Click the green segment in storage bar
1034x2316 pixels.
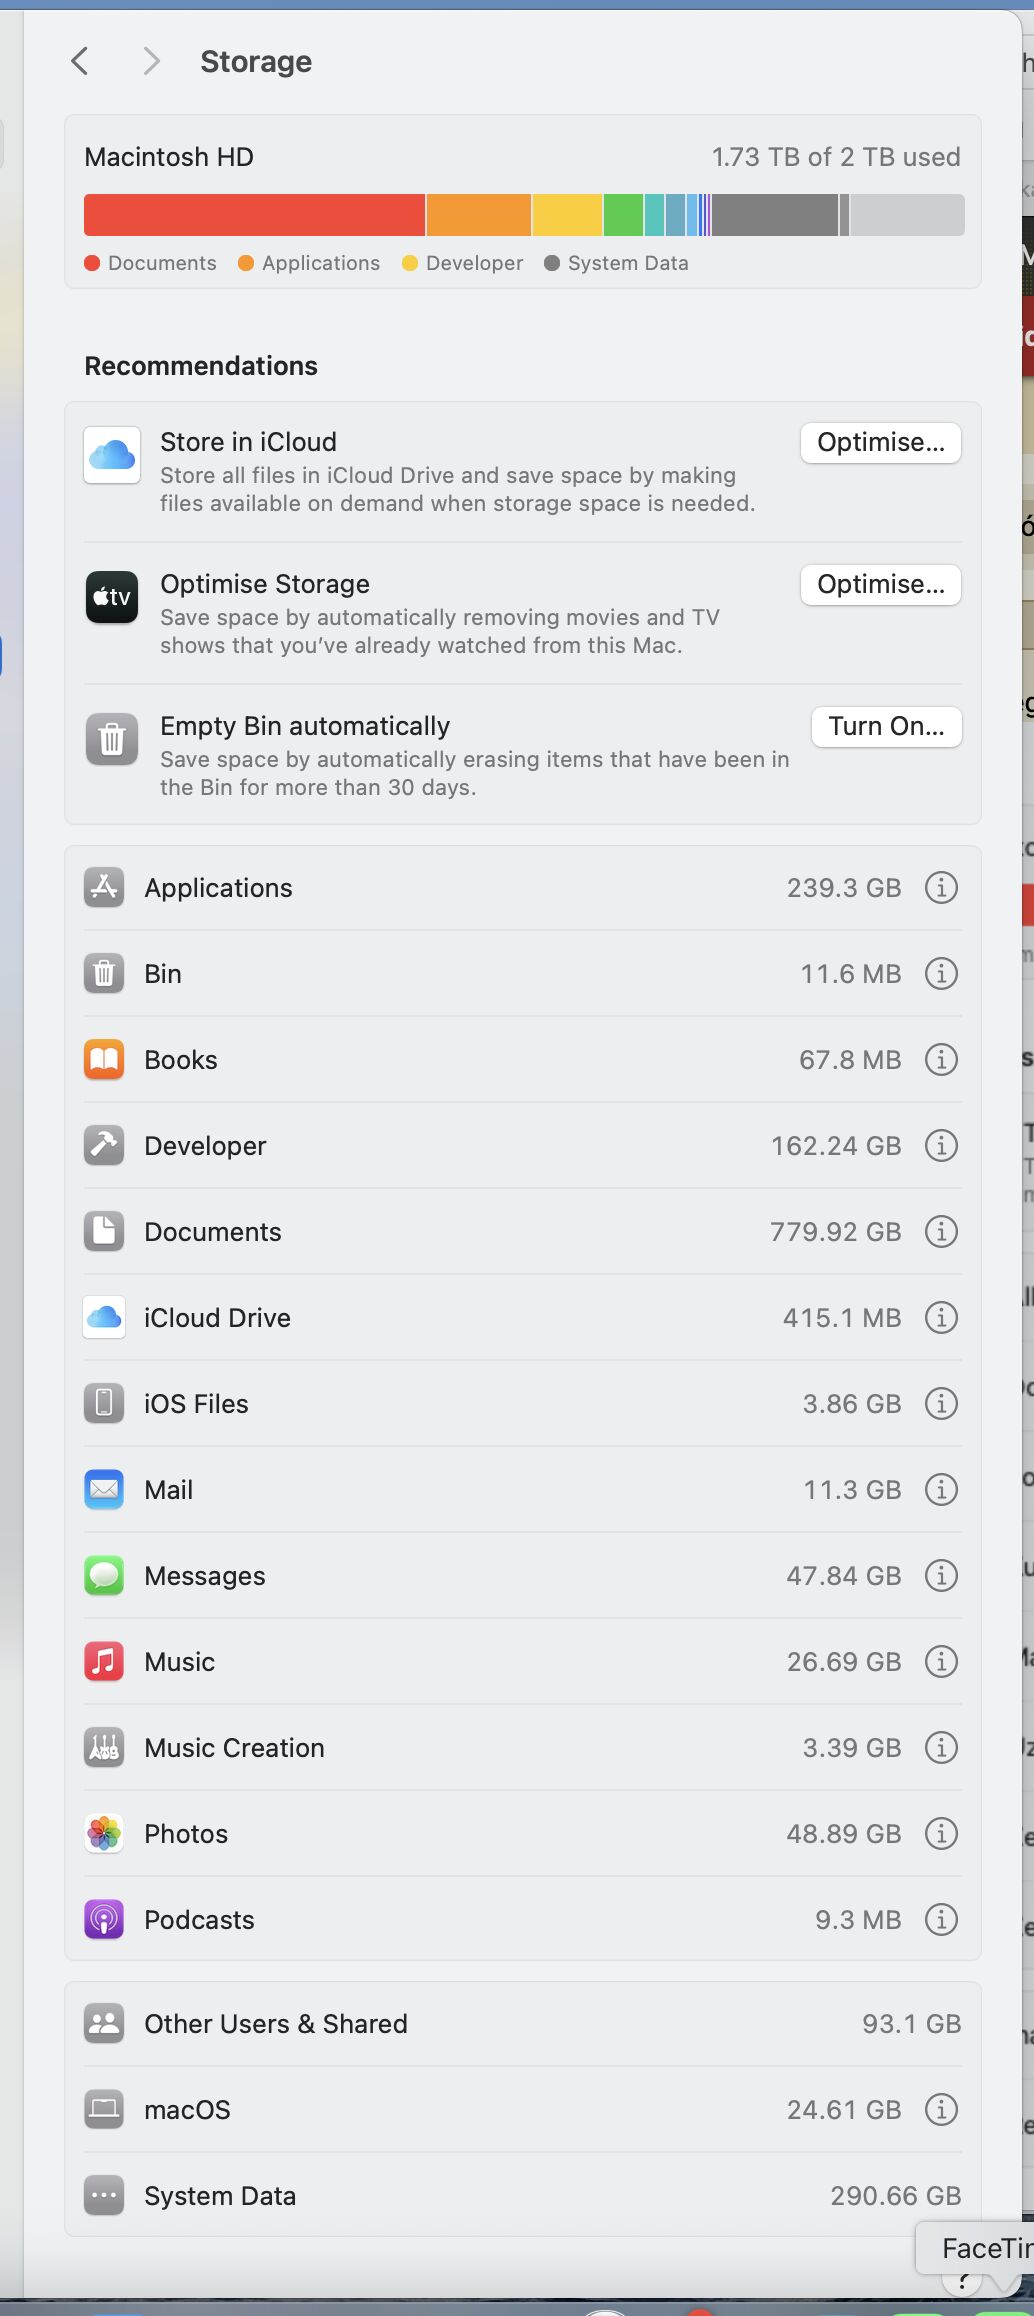(623, 215)
